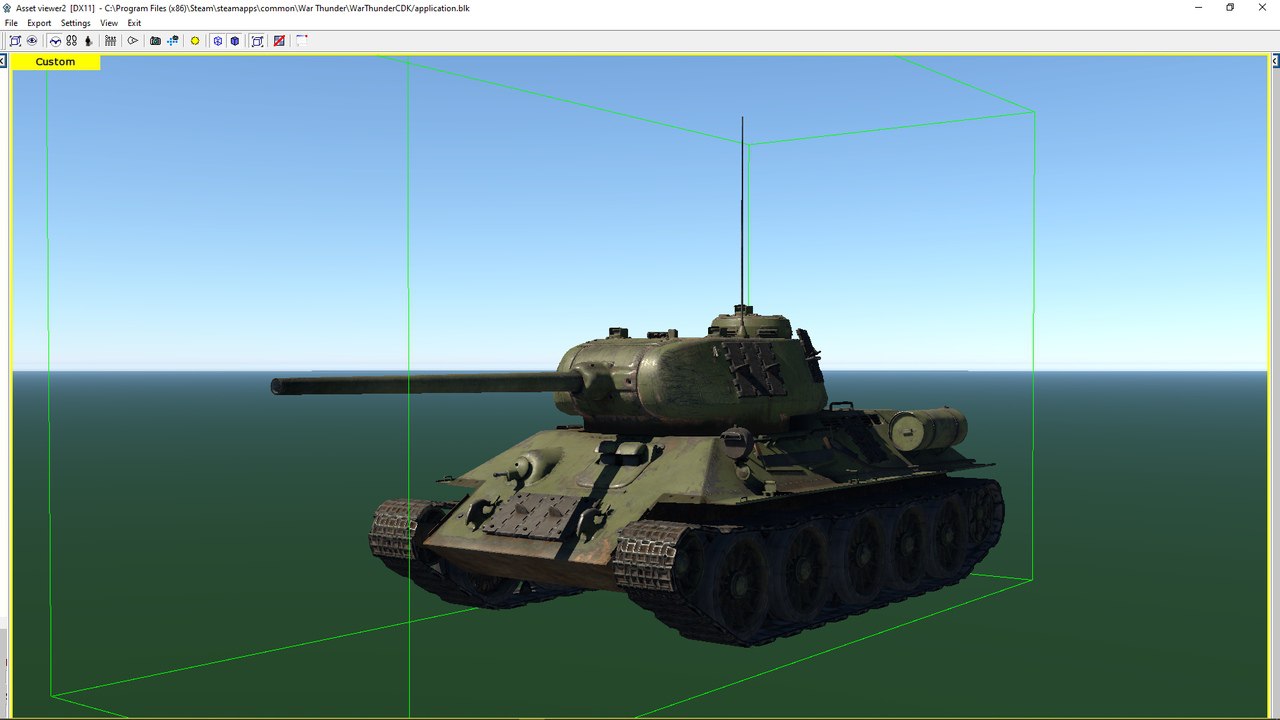
Task: Restore down the application window
Action: 1230,7
